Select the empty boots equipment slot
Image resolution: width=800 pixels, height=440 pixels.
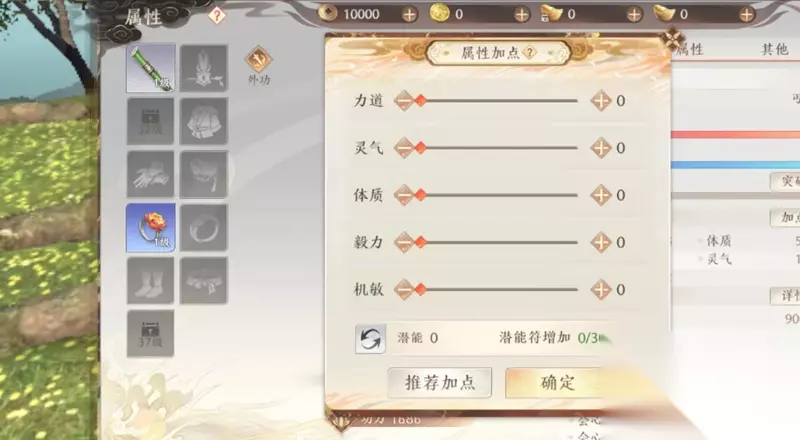click(151, 281)
